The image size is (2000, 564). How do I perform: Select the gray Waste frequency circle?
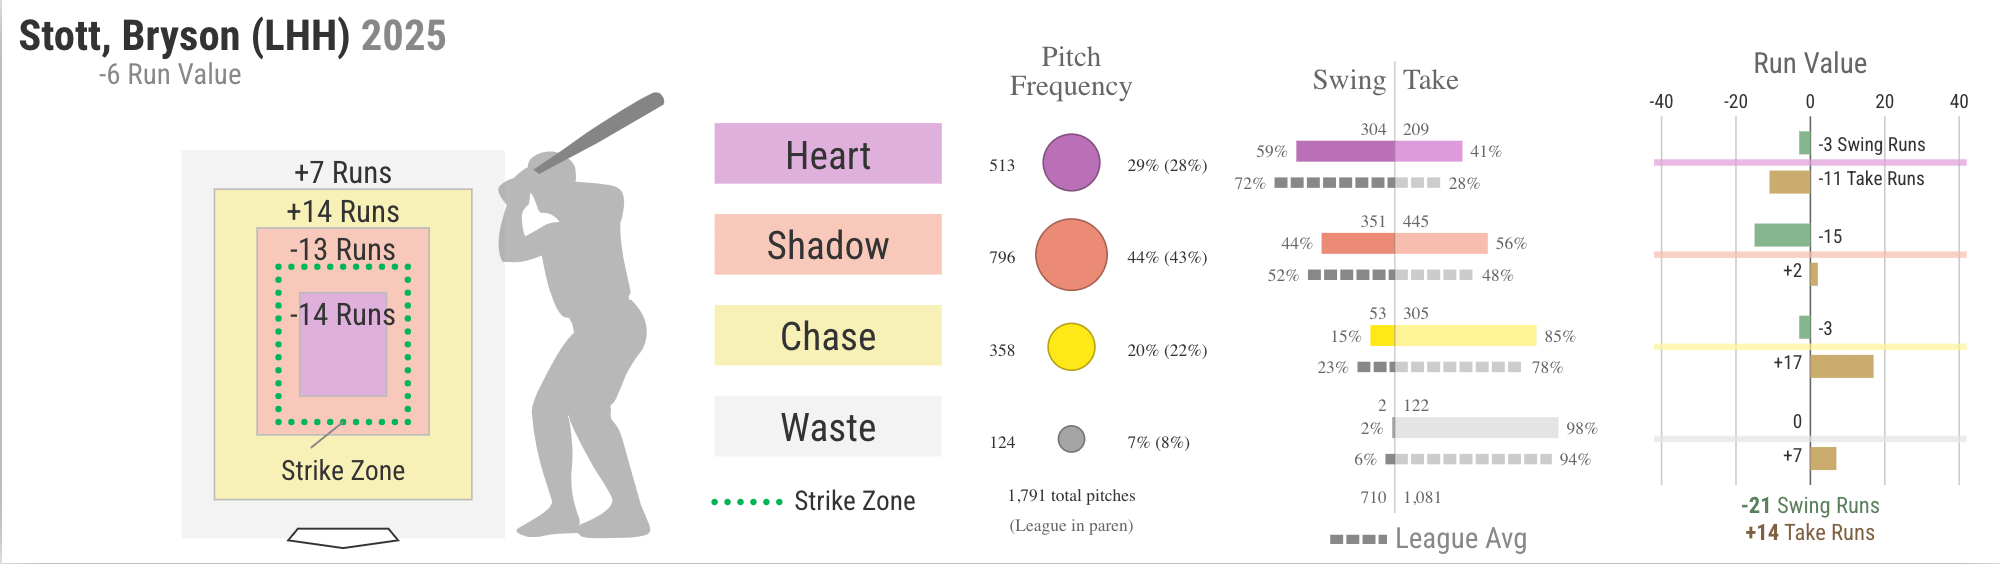click(1071, 439)
